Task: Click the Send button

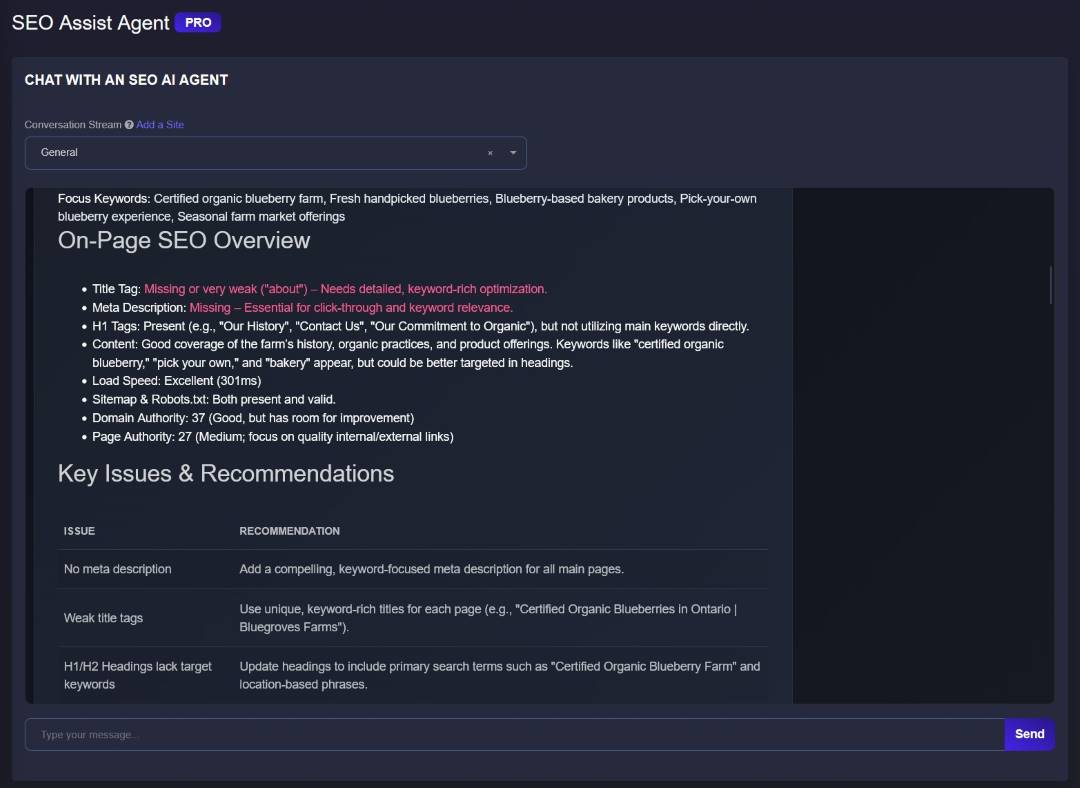Action: 1029,734
